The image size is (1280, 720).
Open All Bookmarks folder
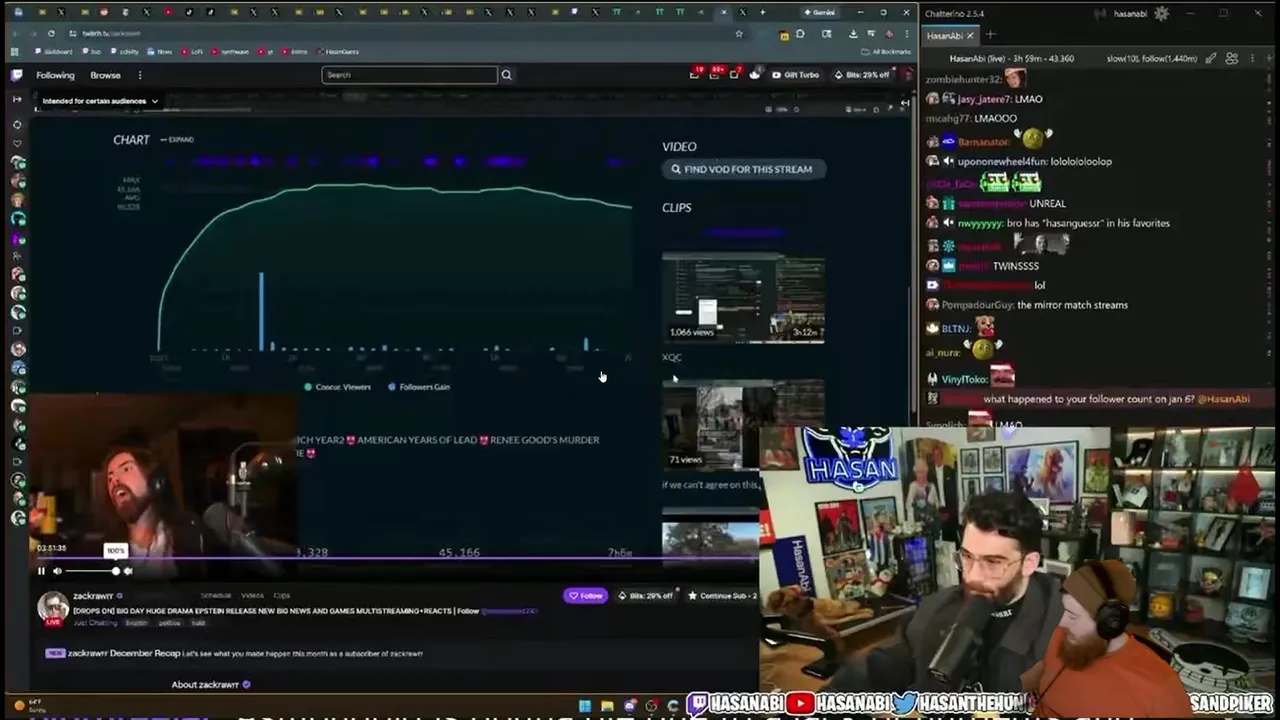point(885,52)
